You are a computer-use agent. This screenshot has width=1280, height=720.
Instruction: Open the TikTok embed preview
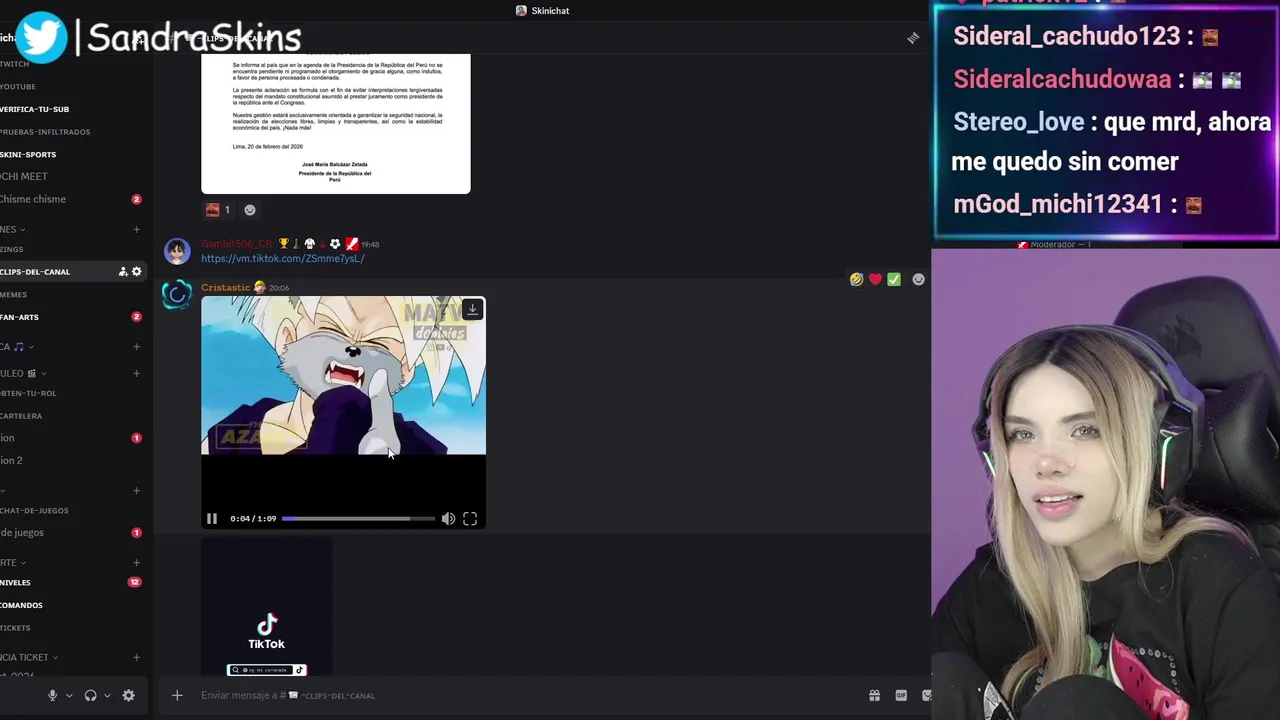pos(267,609)
